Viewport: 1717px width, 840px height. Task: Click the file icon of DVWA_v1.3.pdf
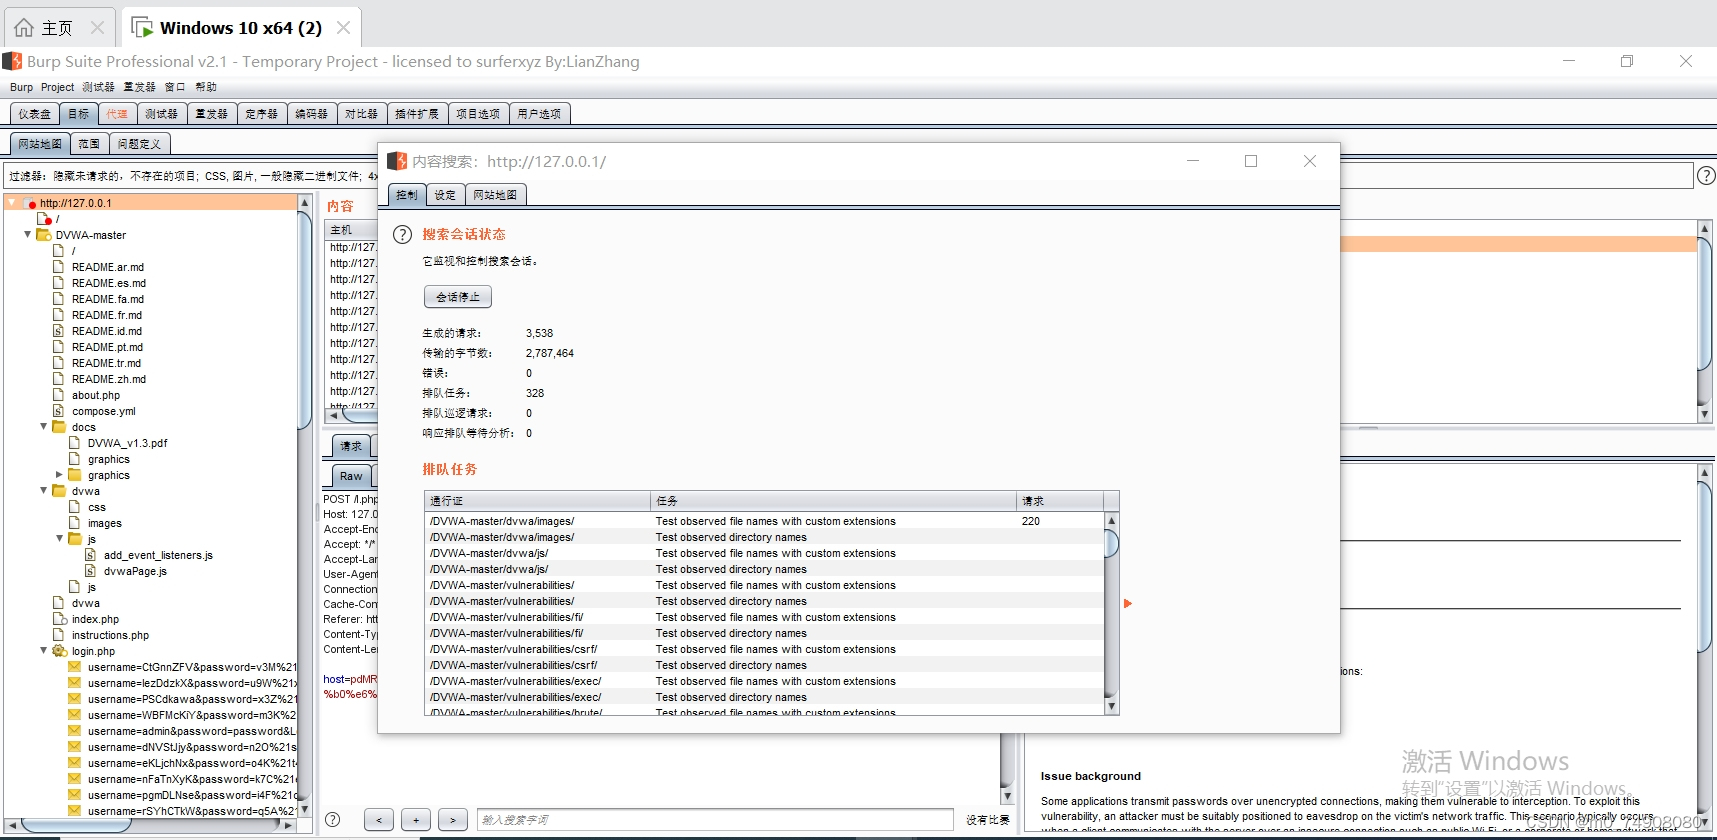tap(75, 443)
